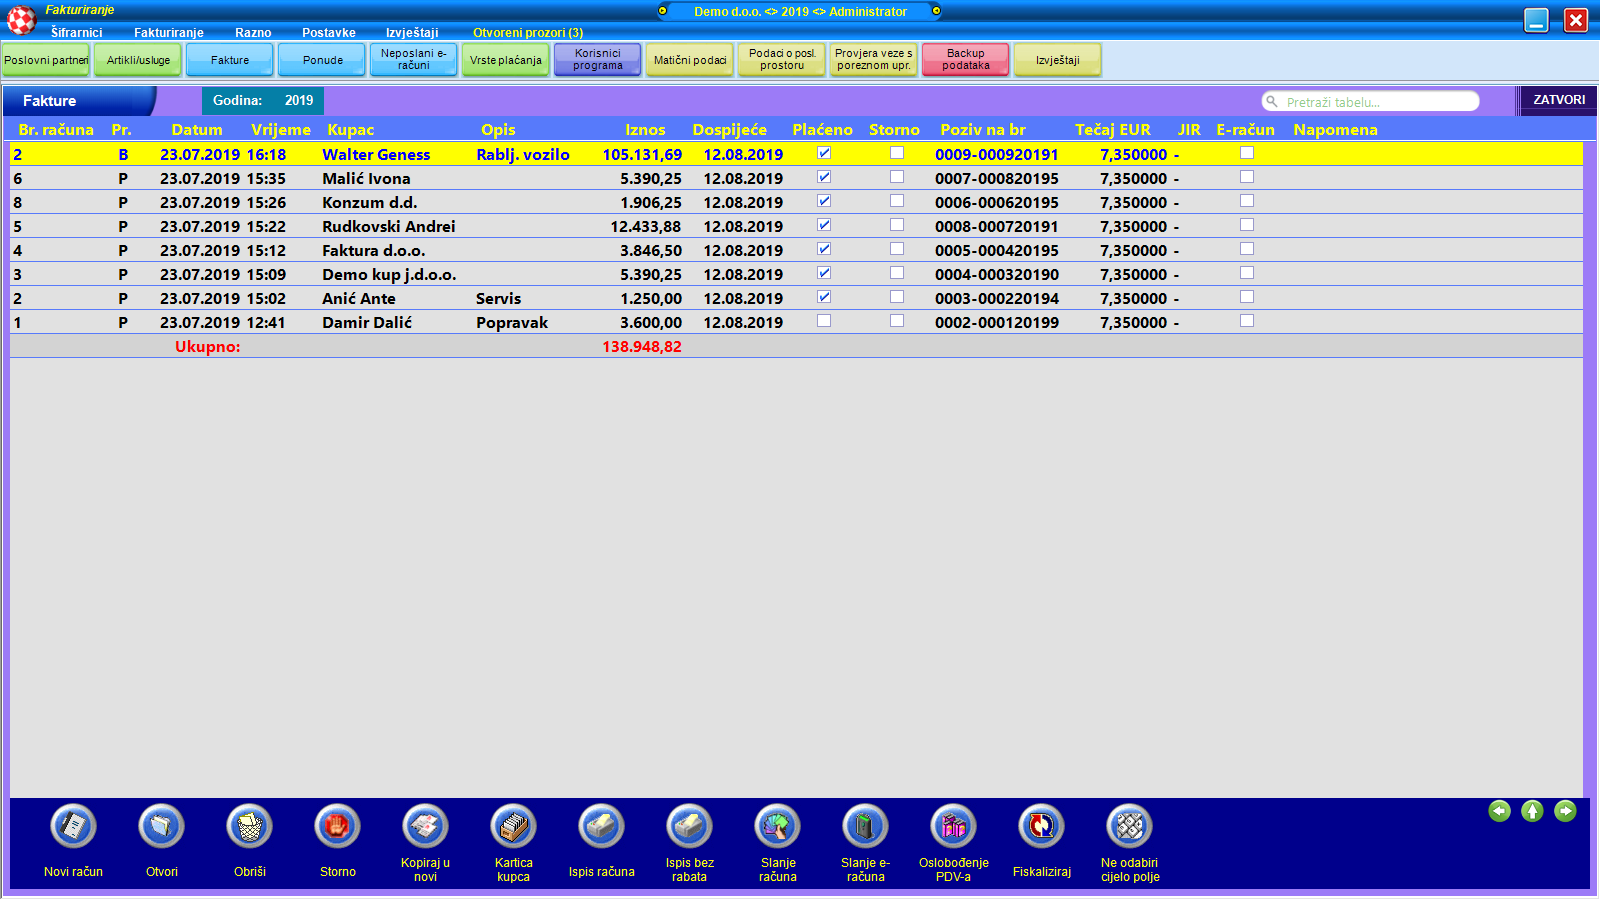Print using the Ispis računa icon
The height and width of the screenshot is (900, 1600).
point(601,827)
